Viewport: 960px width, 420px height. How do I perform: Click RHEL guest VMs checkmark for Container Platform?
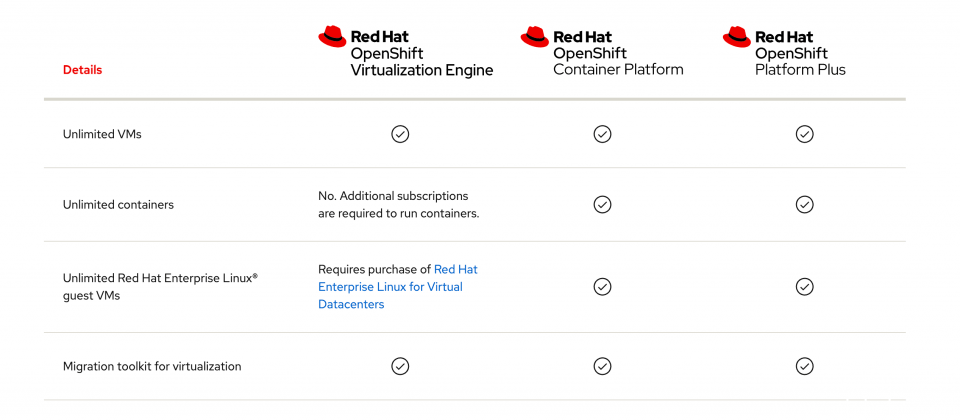602,287
